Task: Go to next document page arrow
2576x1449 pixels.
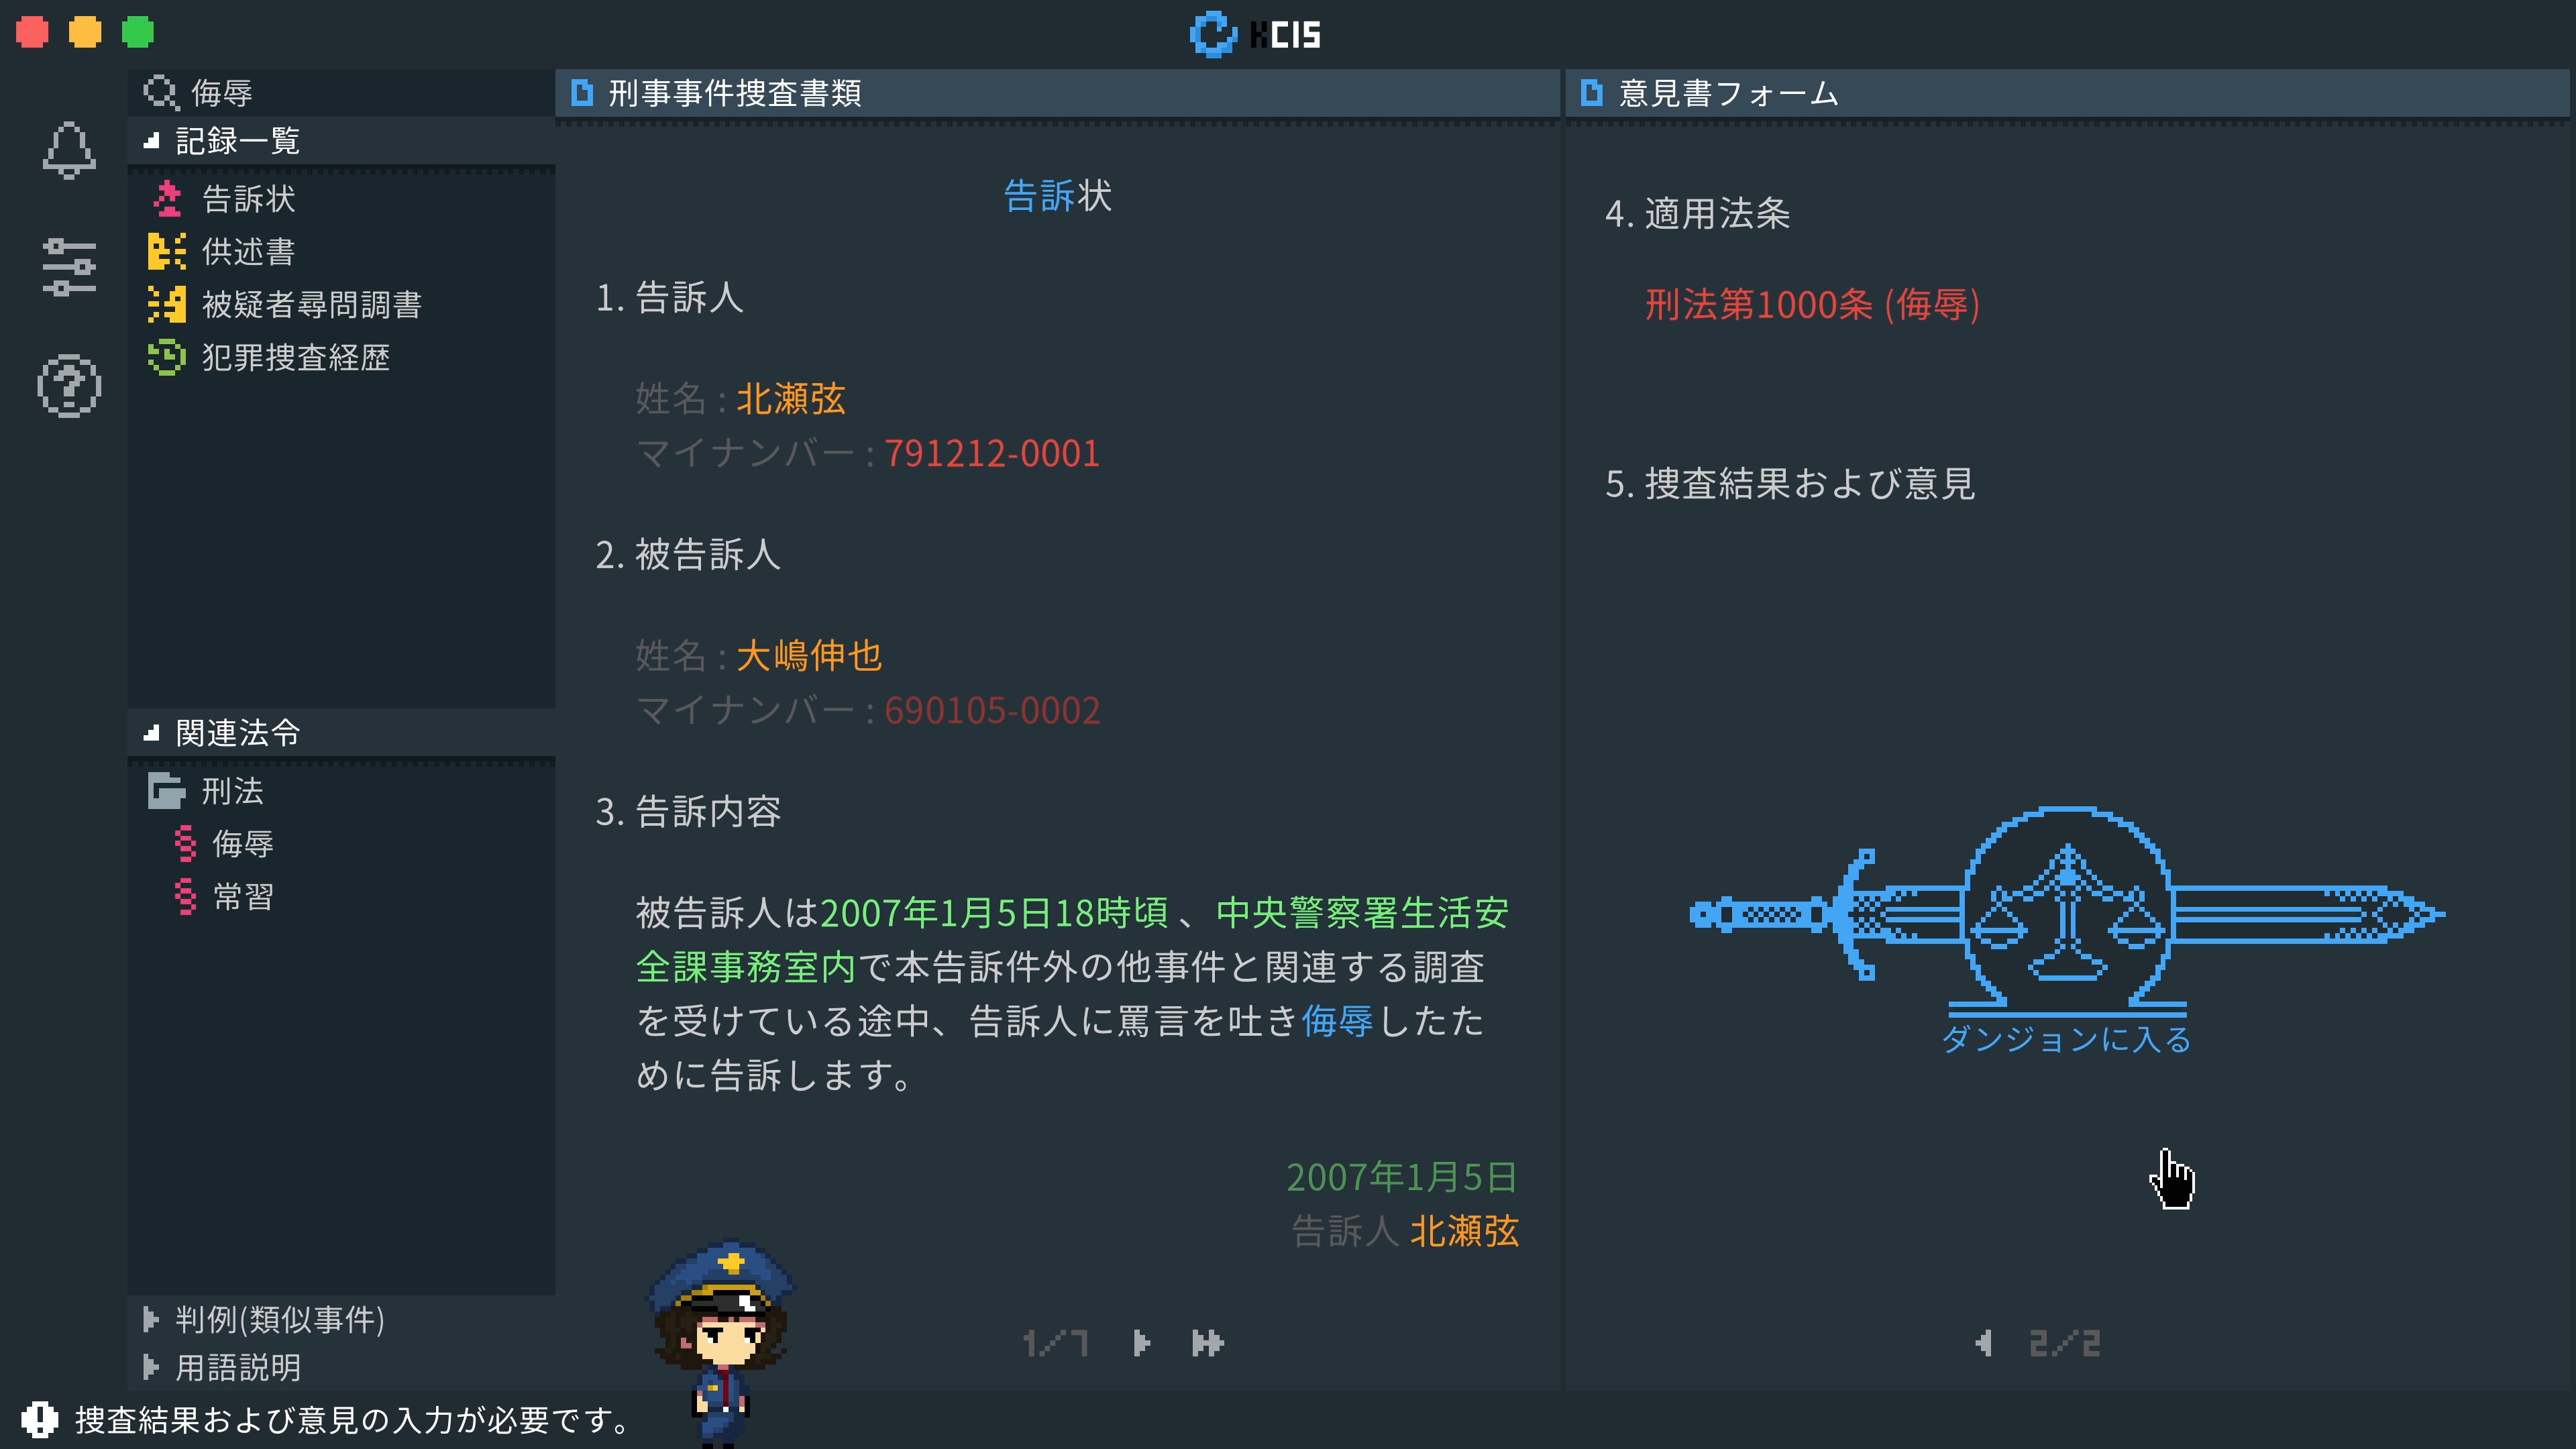Action: coord(1142,1343)
